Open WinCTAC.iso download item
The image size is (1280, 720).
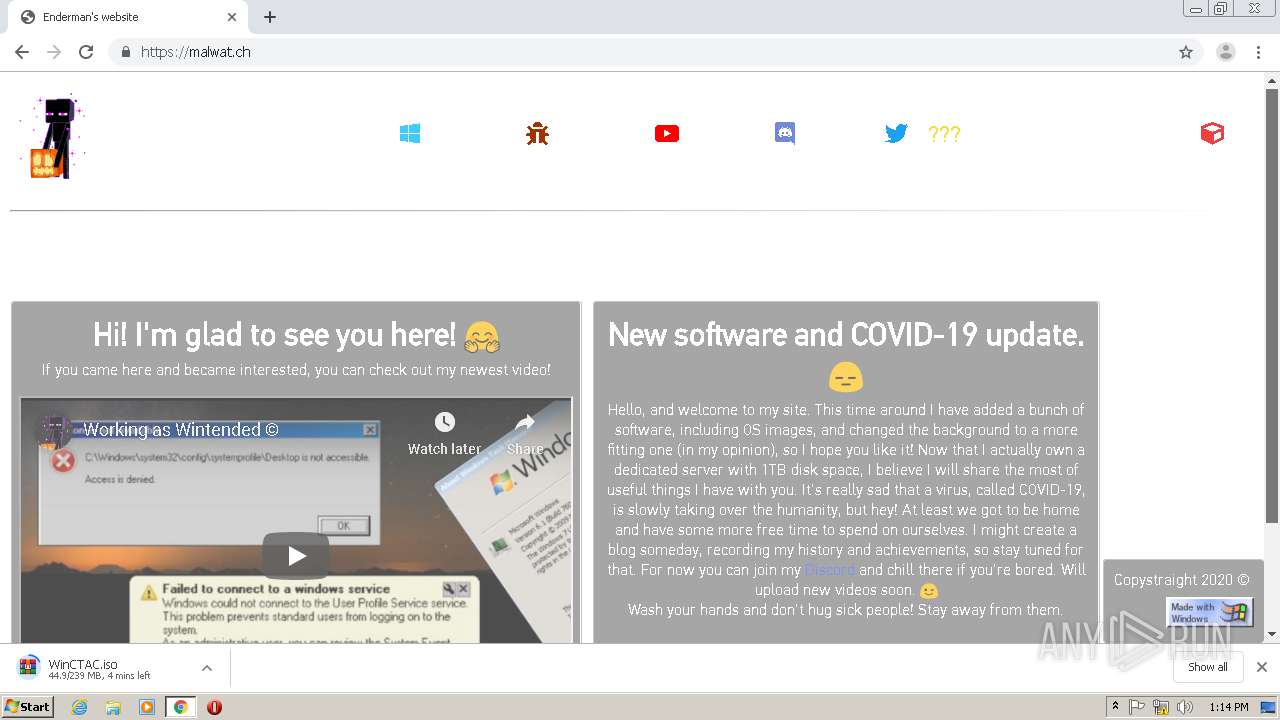[x=100, y=669]
